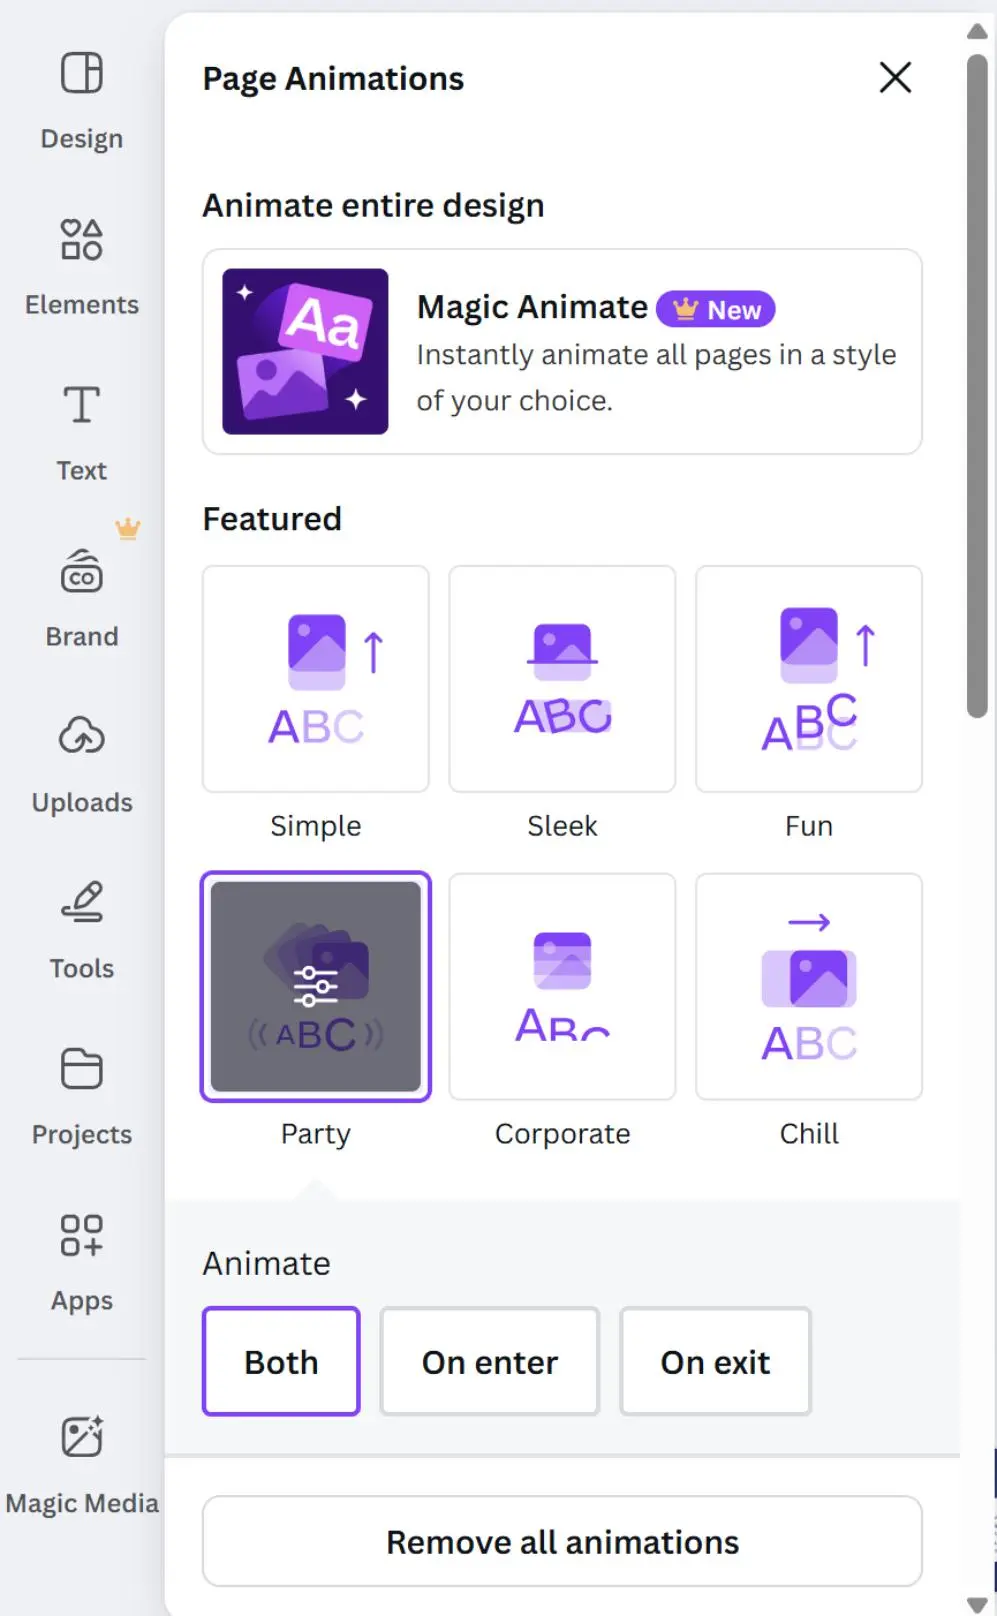
Task: Open the Magic Animate card
Action: (562, 352)
